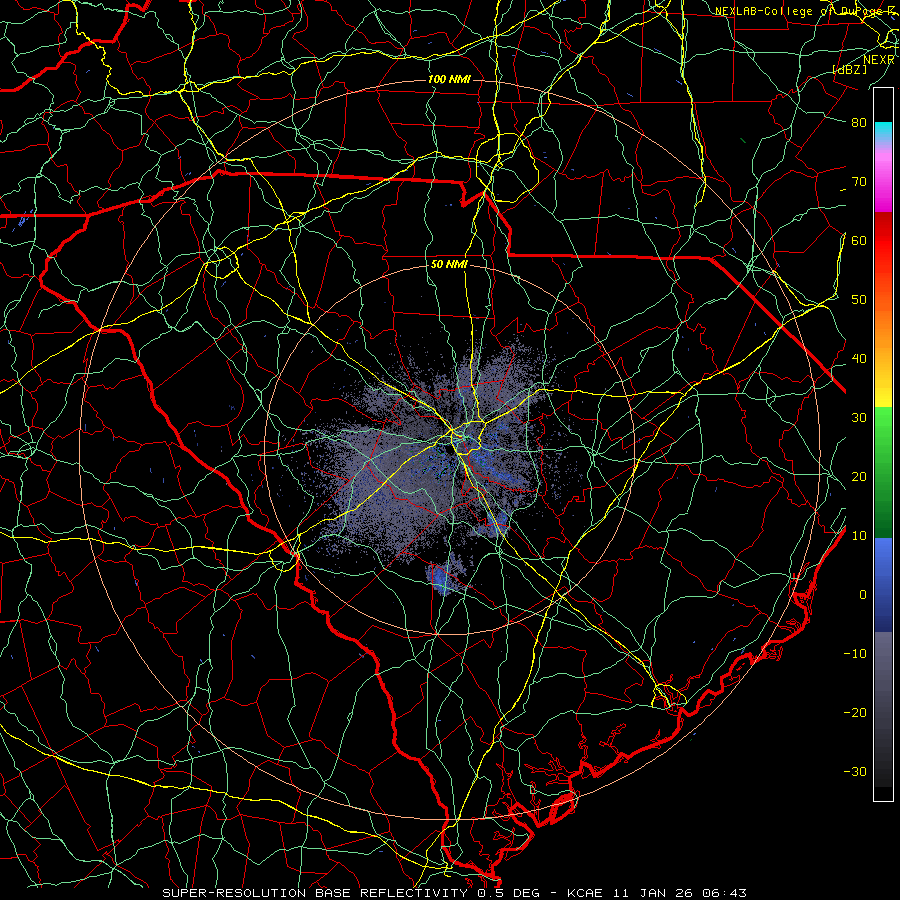Click the dBZ units label above the scale
The height and width of the screenshot is (900, 900).
pyautogui.click(x=849, y=69)
